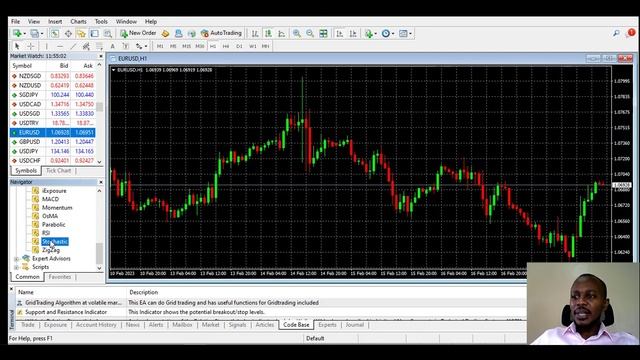
Task: Toggle Chart Shift
Action: click(353, 33)
